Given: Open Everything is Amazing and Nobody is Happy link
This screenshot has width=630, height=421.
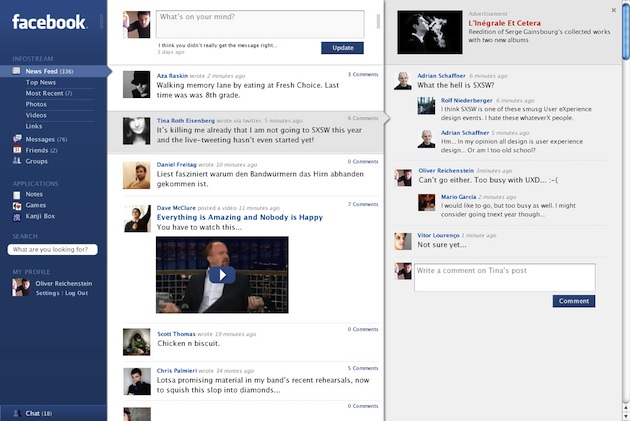Looking at the screenshot, I should click(x=239, y=217).
